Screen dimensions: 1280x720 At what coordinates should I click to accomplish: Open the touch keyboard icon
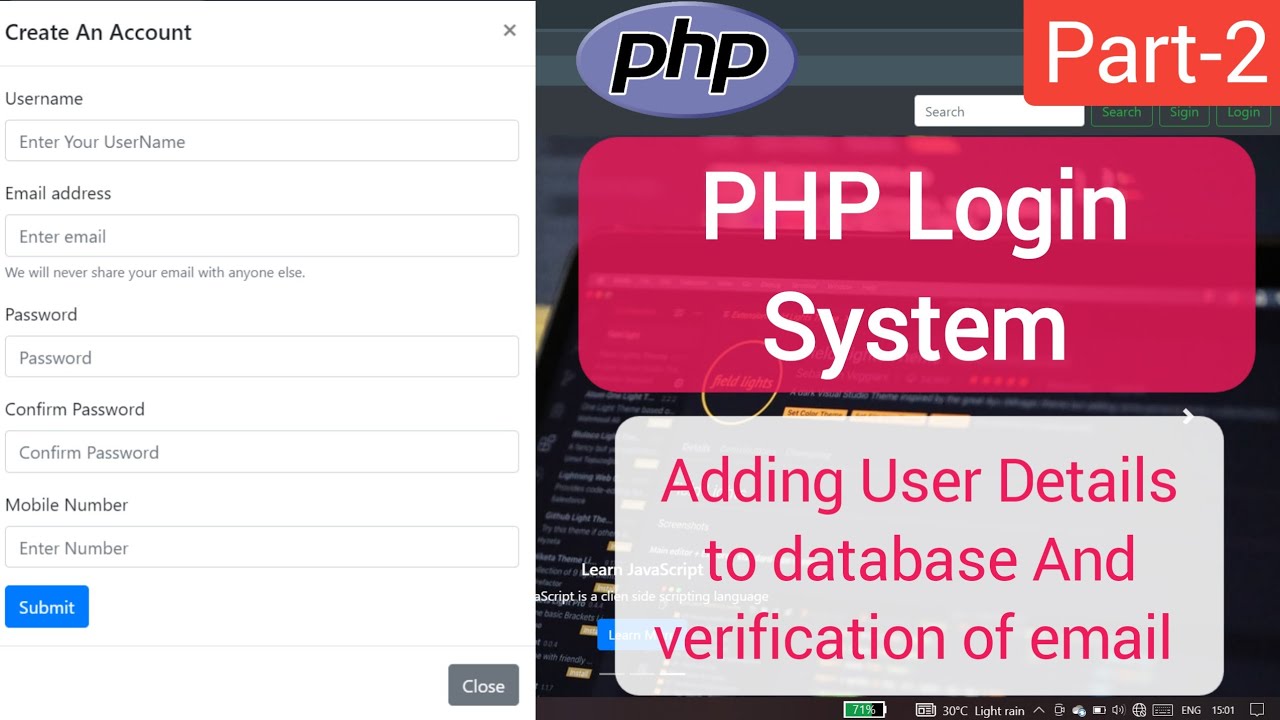tap(1162, 710)
